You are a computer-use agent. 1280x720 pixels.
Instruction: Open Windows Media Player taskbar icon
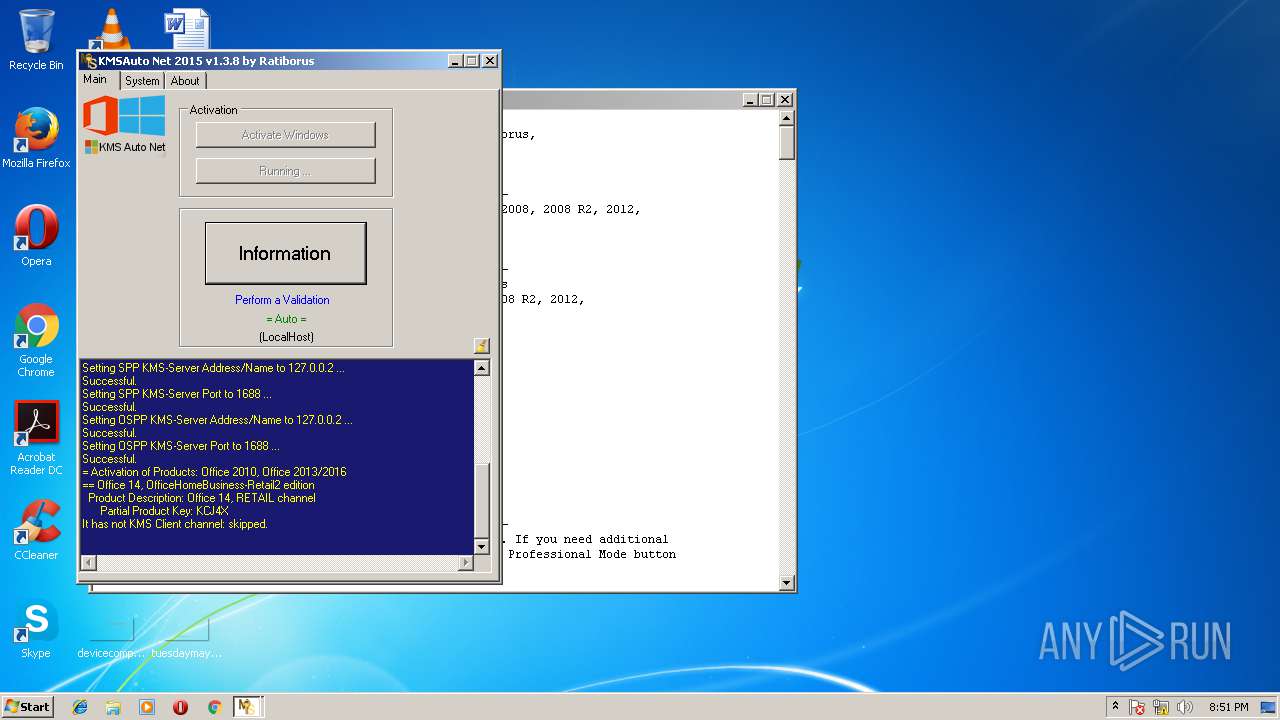point(147,707)
